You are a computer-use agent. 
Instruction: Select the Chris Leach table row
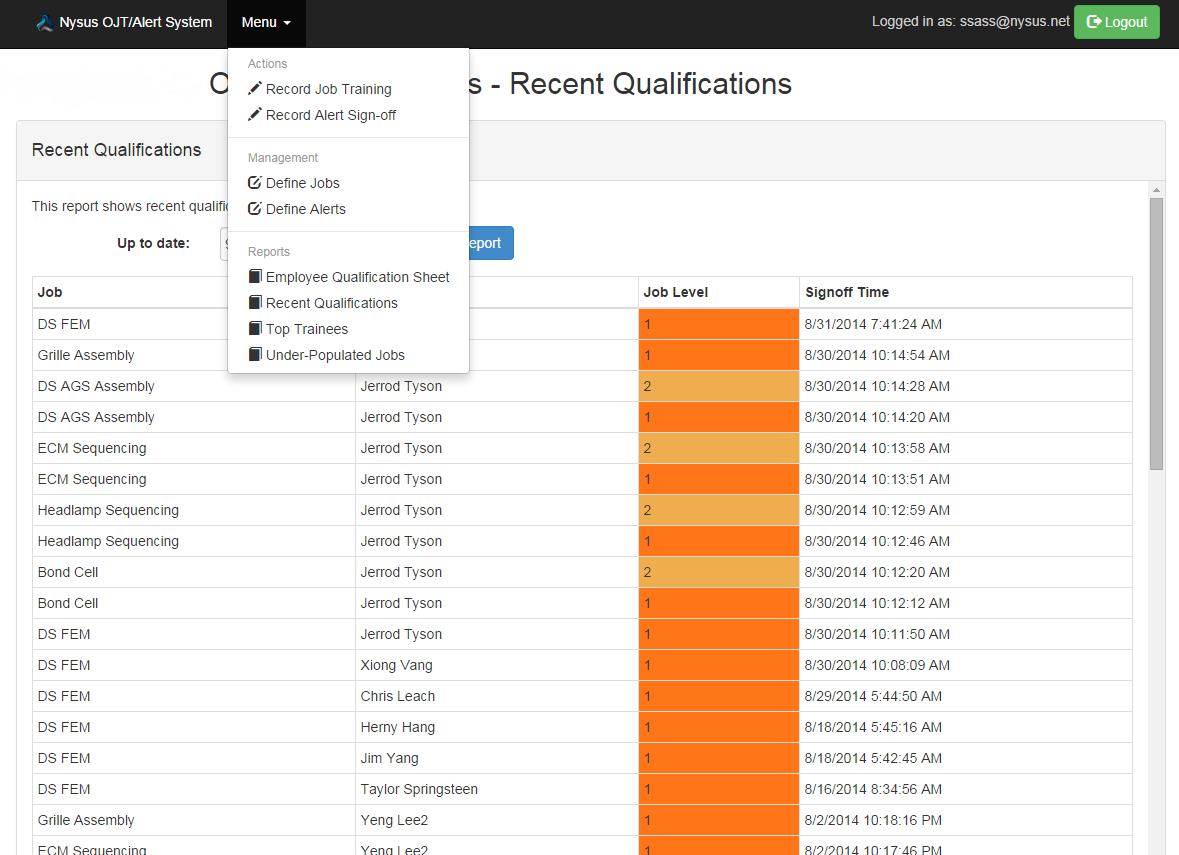pos(398,696)
